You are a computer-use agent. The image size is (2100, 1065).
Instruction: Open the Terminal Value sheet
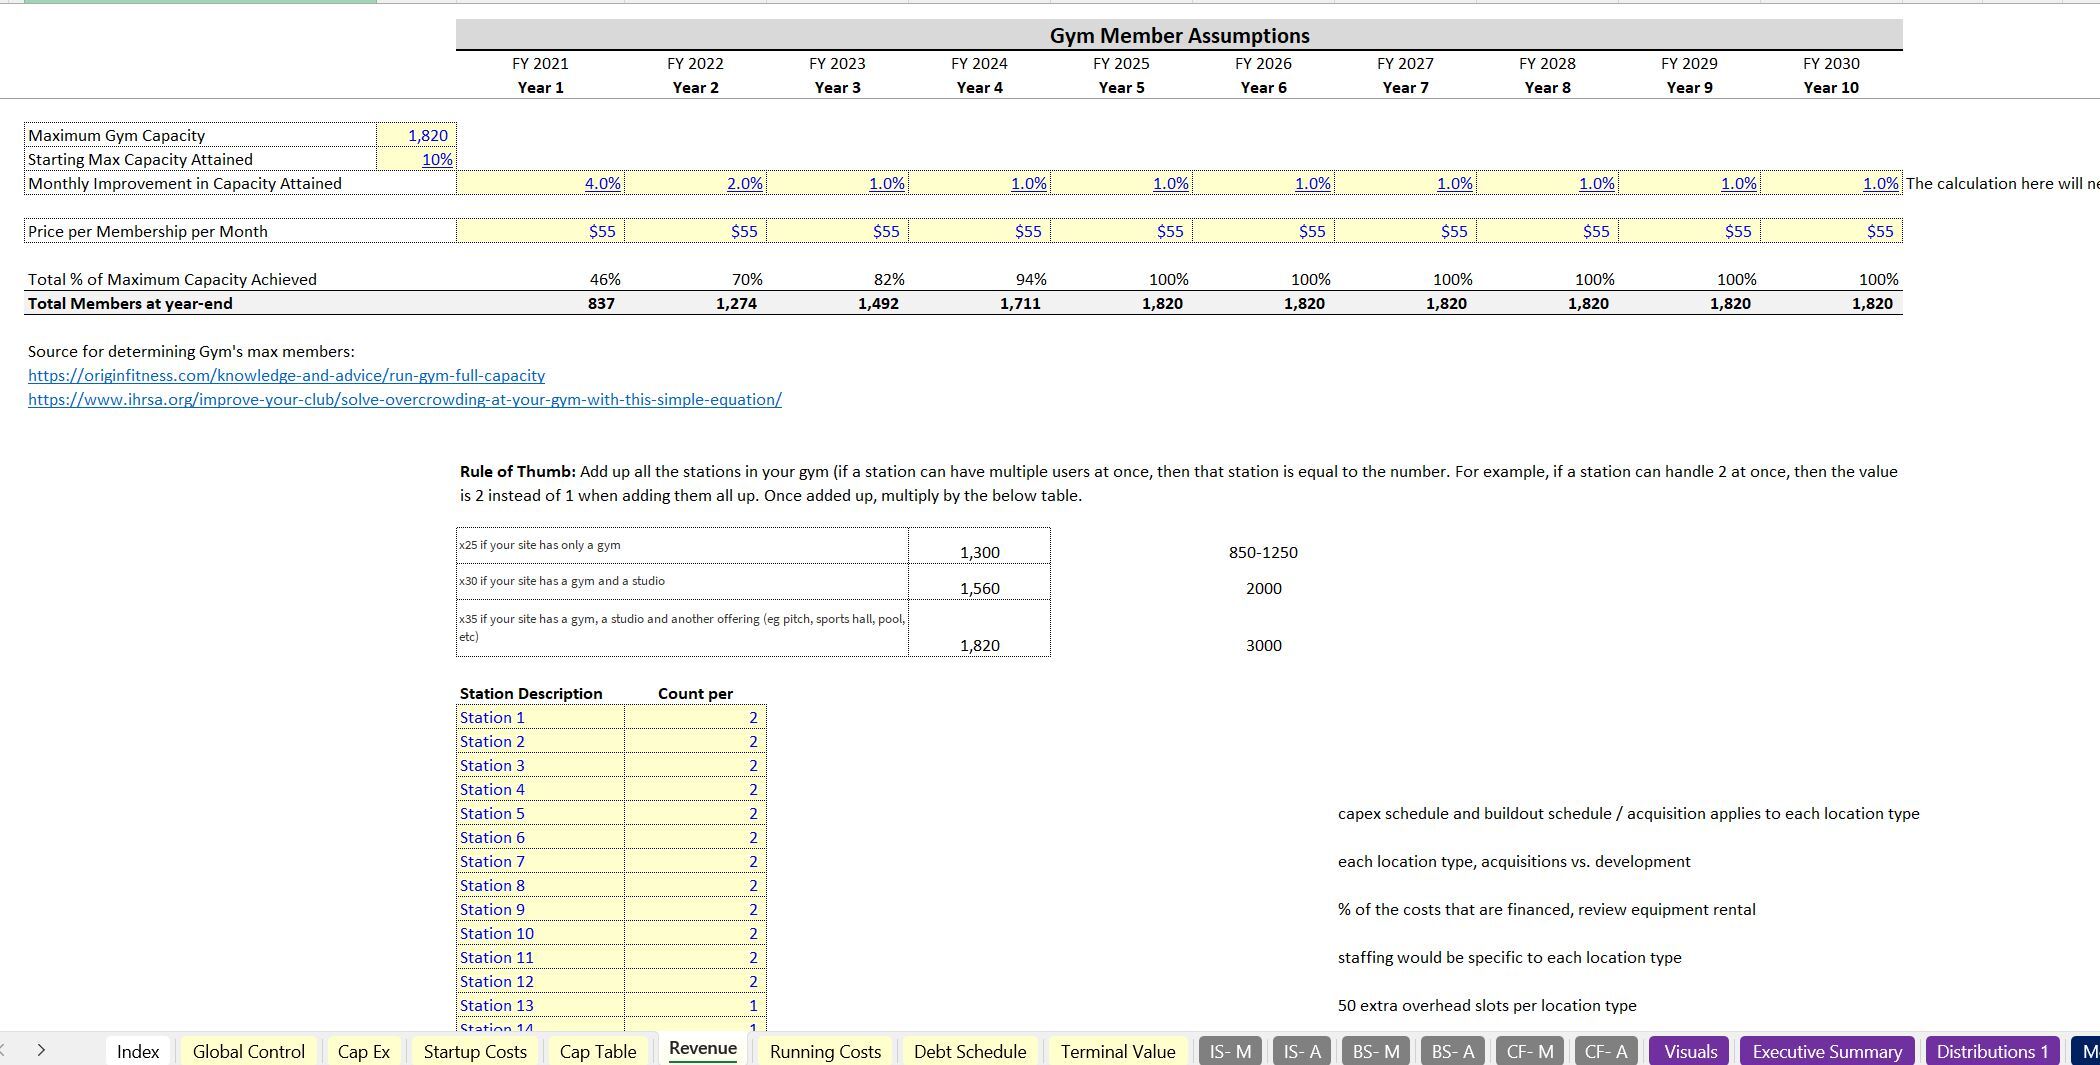tap(1117, 1051)
